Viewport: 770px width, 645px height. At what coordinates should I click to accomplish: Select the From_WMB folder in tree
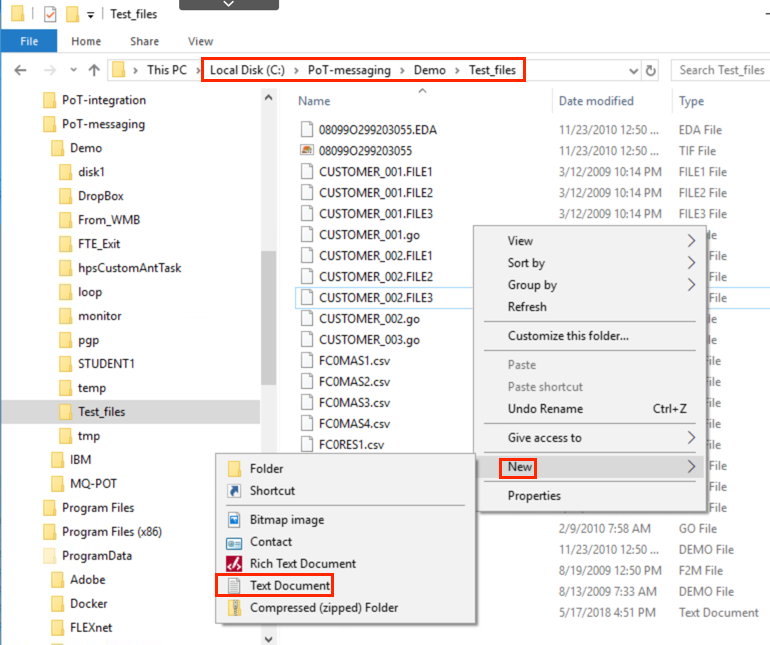(x=109, y=220)
